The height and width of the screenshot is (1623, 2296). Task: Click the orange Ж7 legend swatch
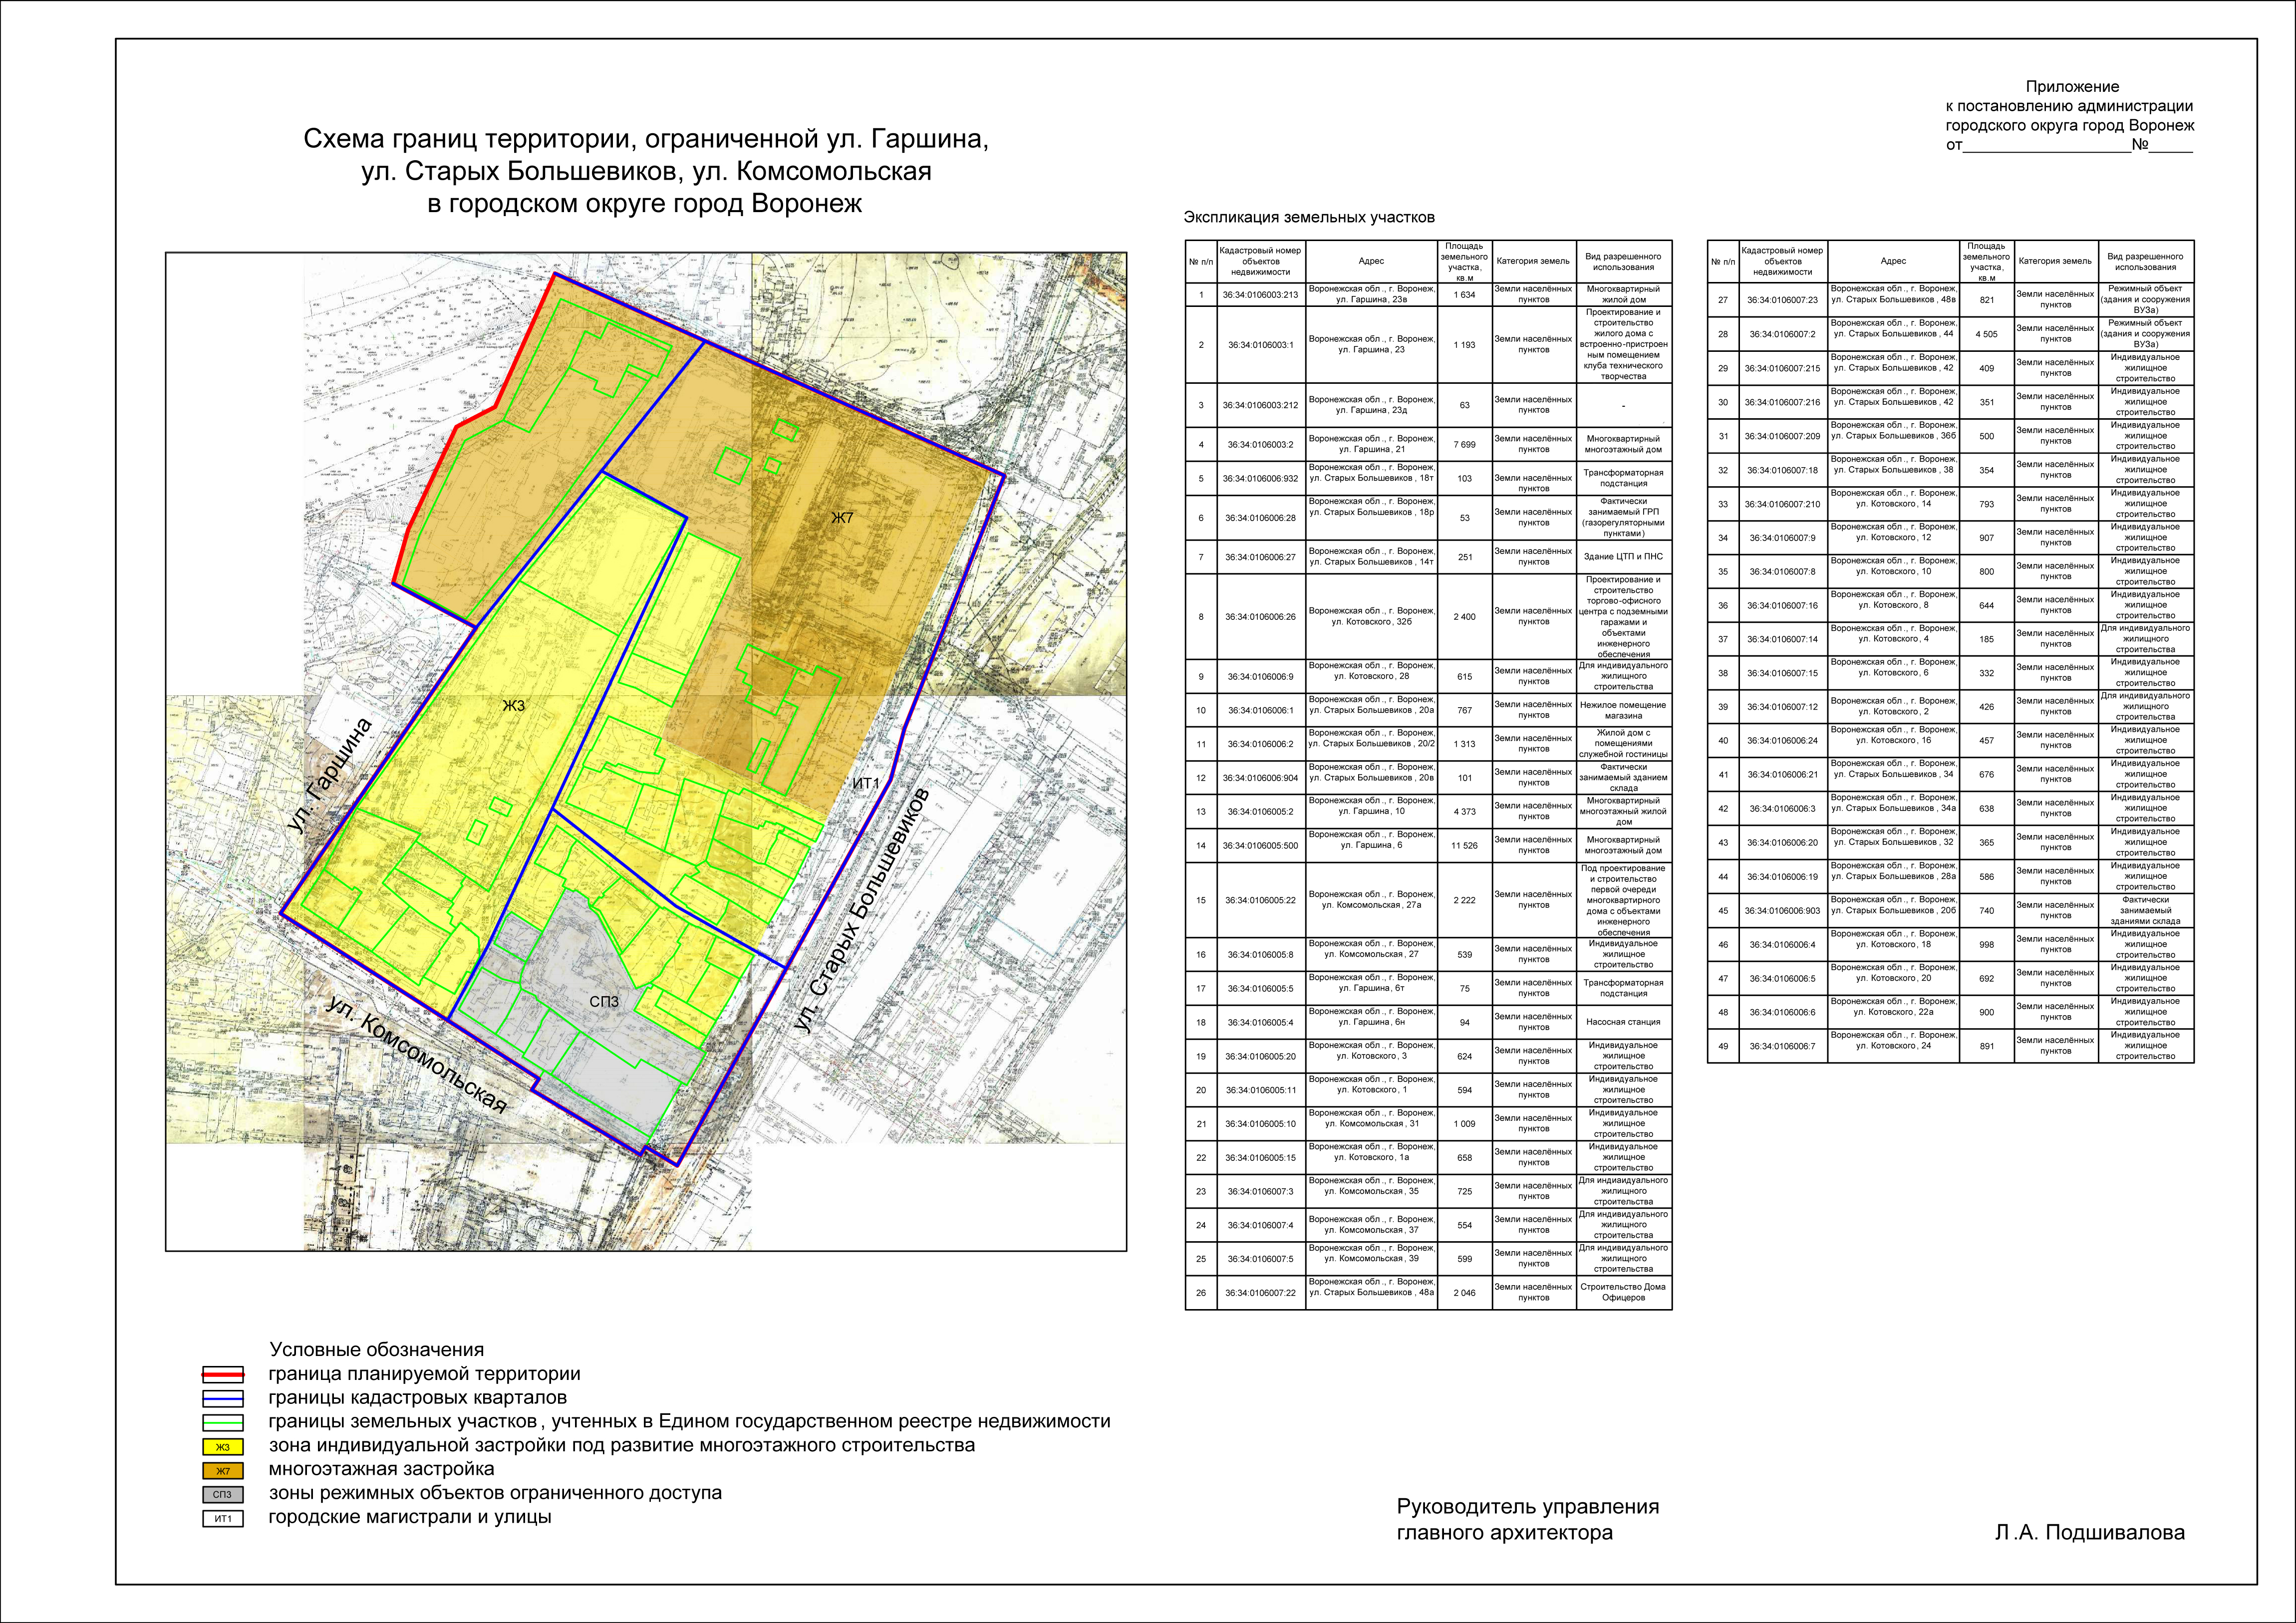(222, 1471)
